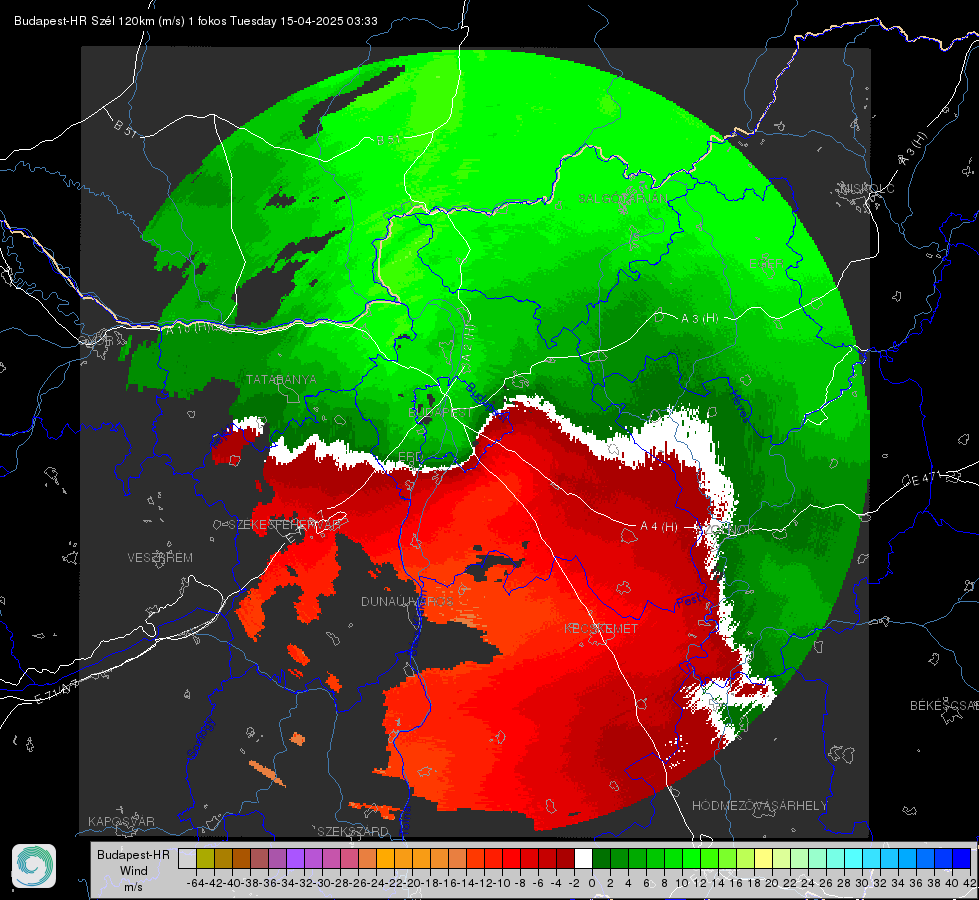Select the white zero-velocity legend swatch

click(x=583, y=858)
